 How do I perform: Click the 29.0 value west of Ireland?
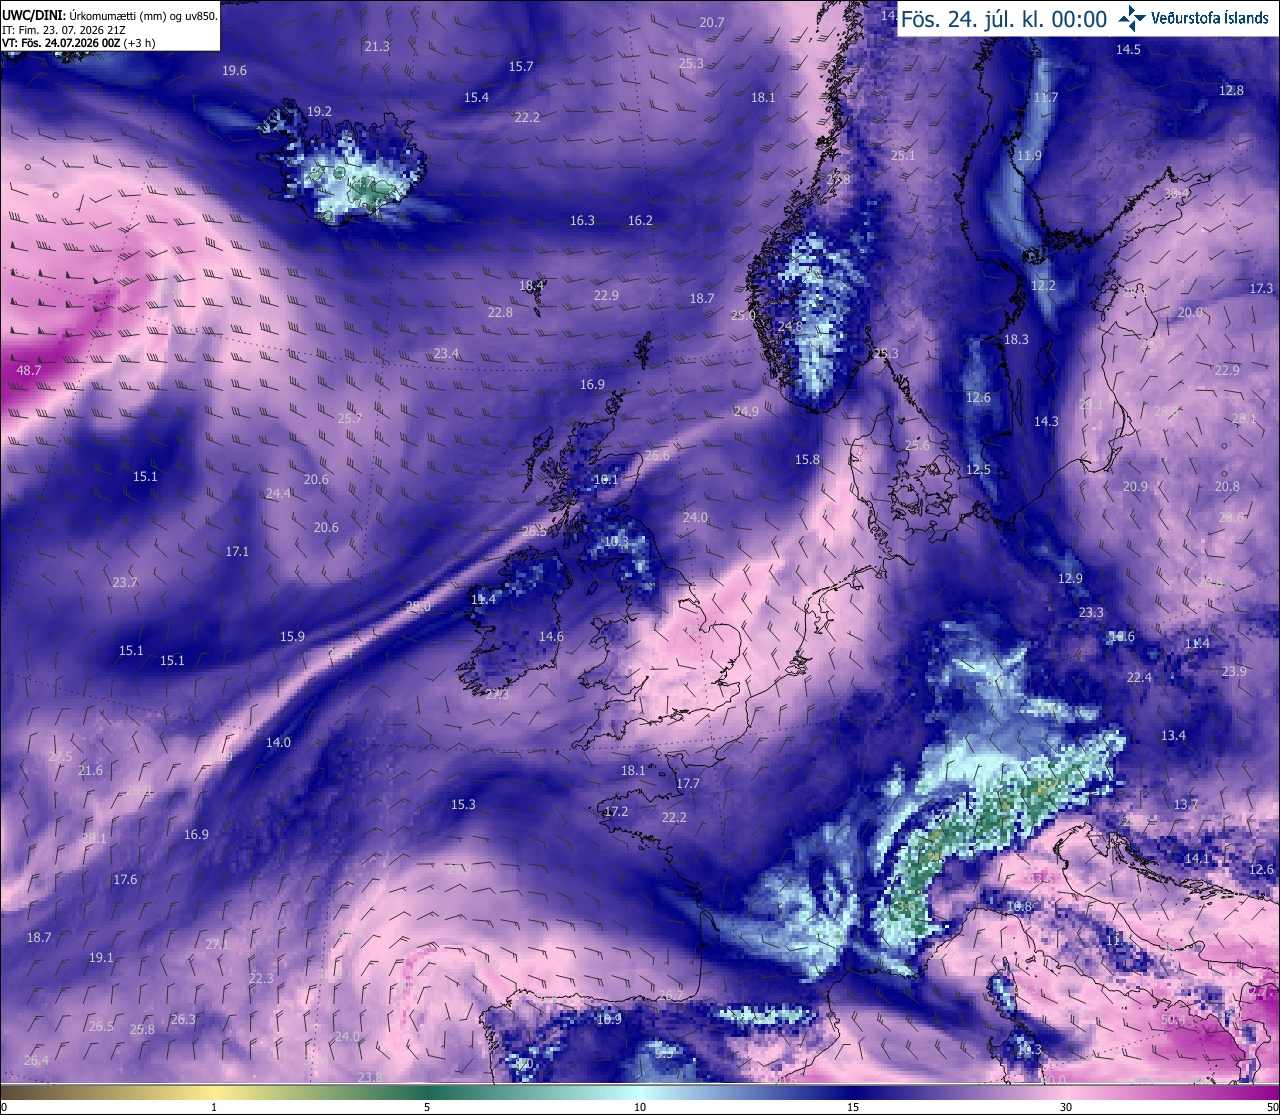(418, 607)
